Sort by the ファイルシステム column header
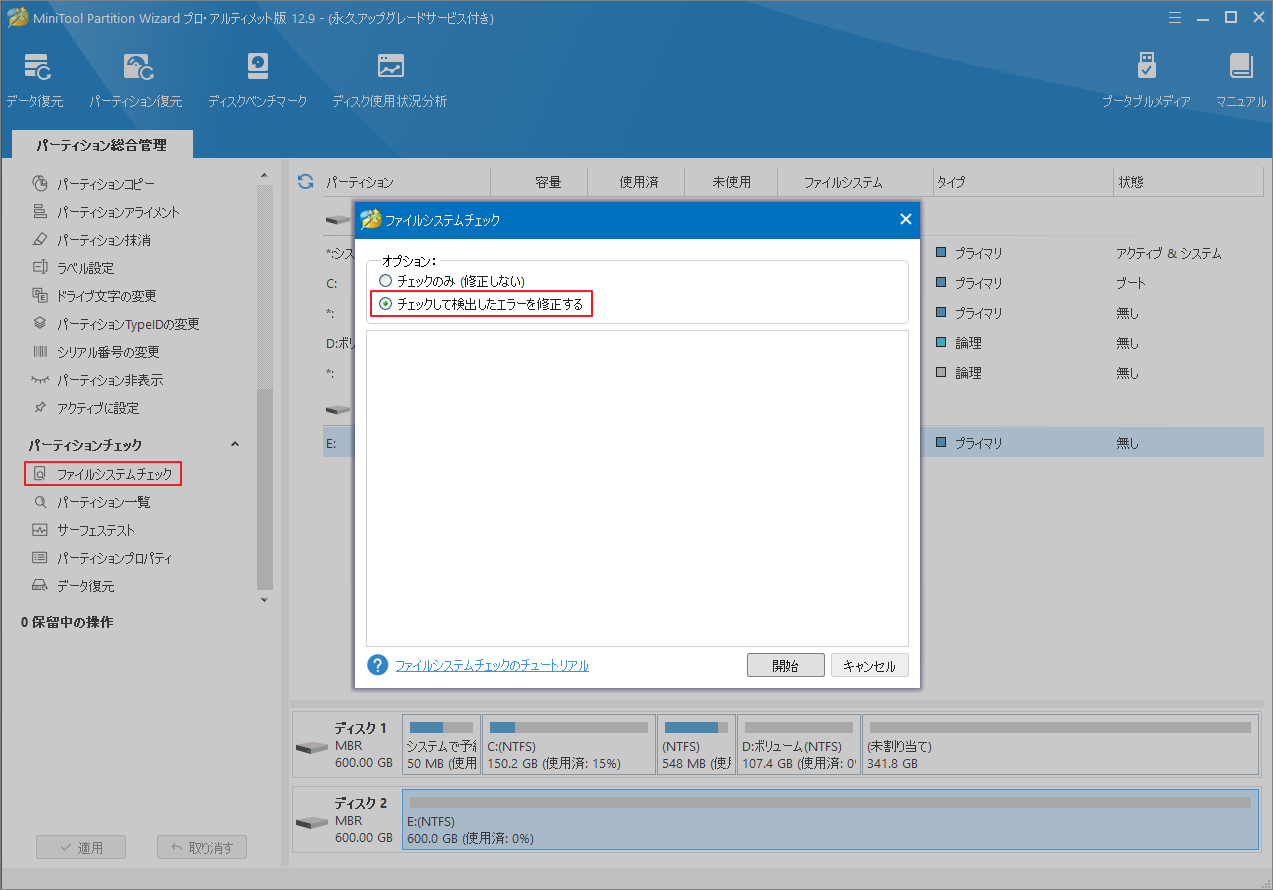1273x890 pixels. pos(843,182)
